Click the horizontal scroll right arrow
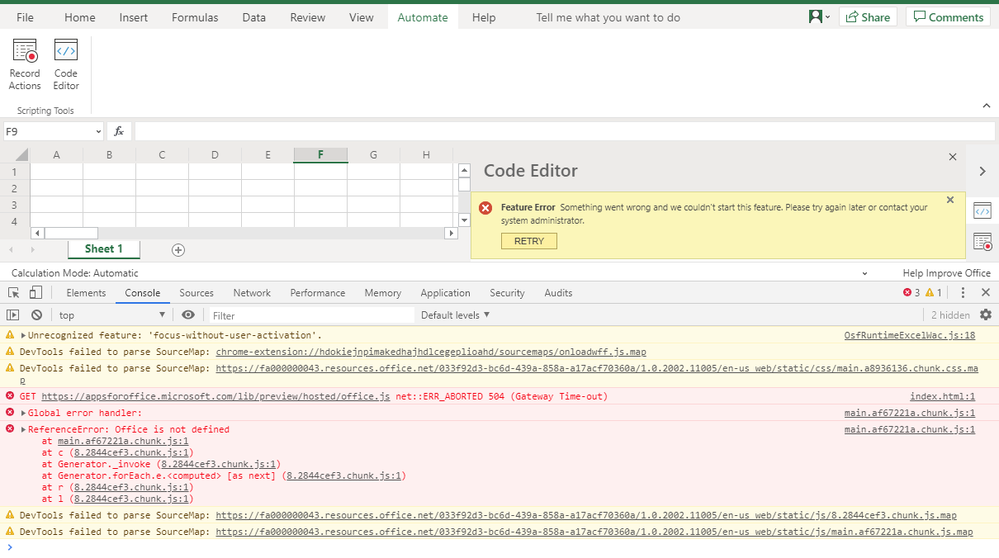This screenshot has width=999, height=558. click(x=451, y=233)
